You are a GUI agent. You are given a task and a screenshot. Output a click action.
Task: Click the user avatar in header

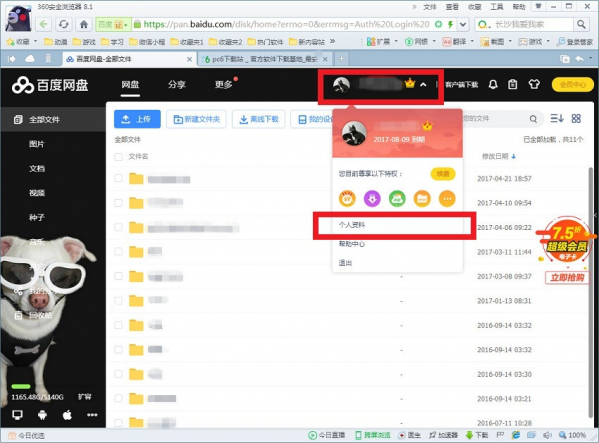[x=341, y=85]
